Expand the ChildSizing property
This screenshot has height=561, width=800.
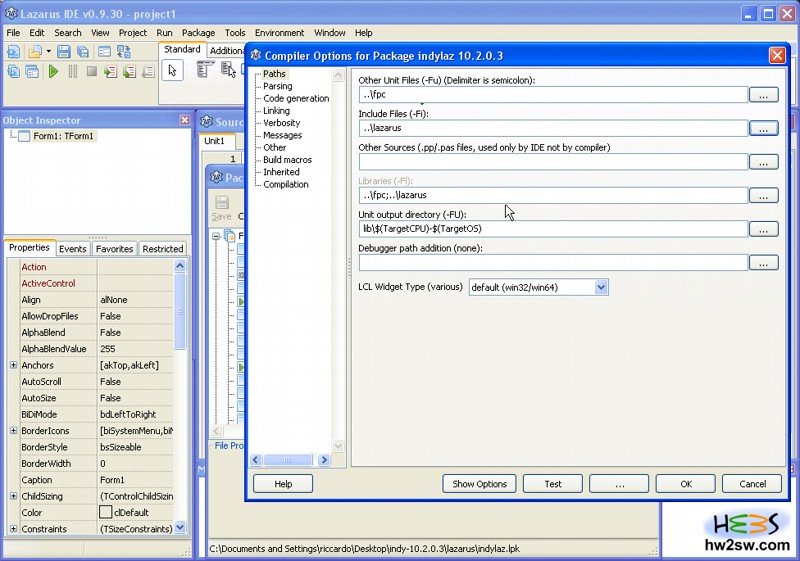click(x=13, y=496)
